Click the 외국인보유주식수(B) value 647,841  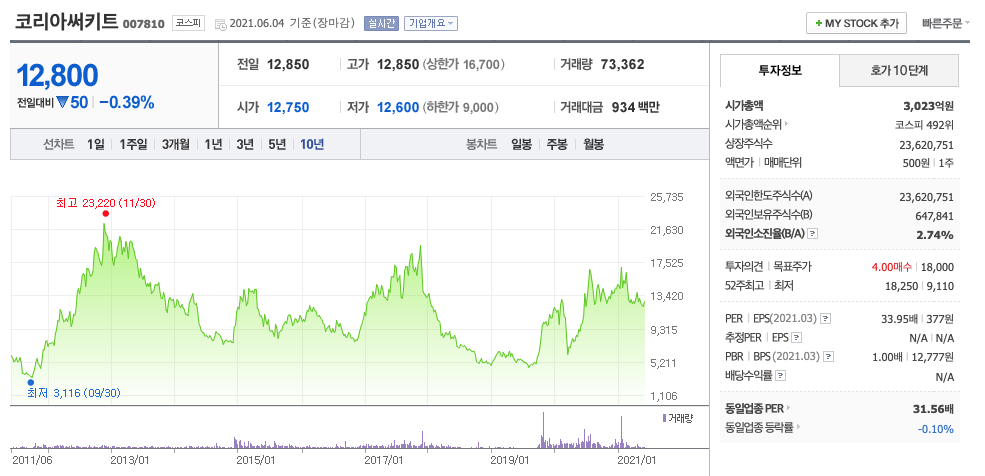[x=933, y=216]
